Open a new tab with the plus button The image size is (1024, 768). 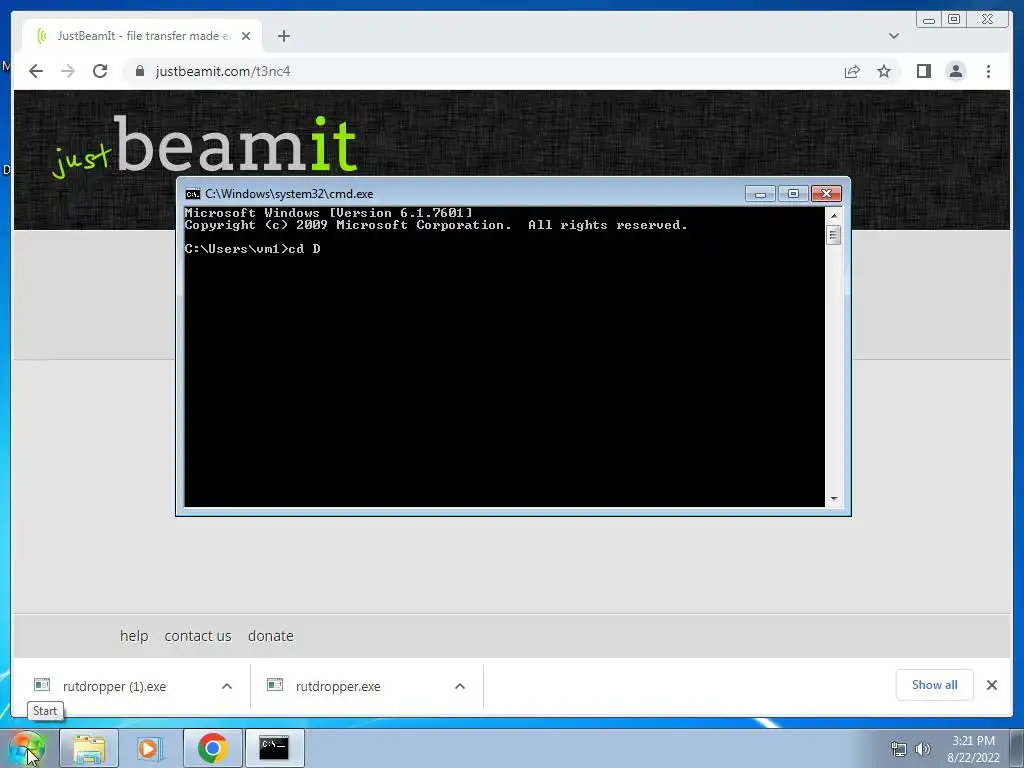pos(283,36)
